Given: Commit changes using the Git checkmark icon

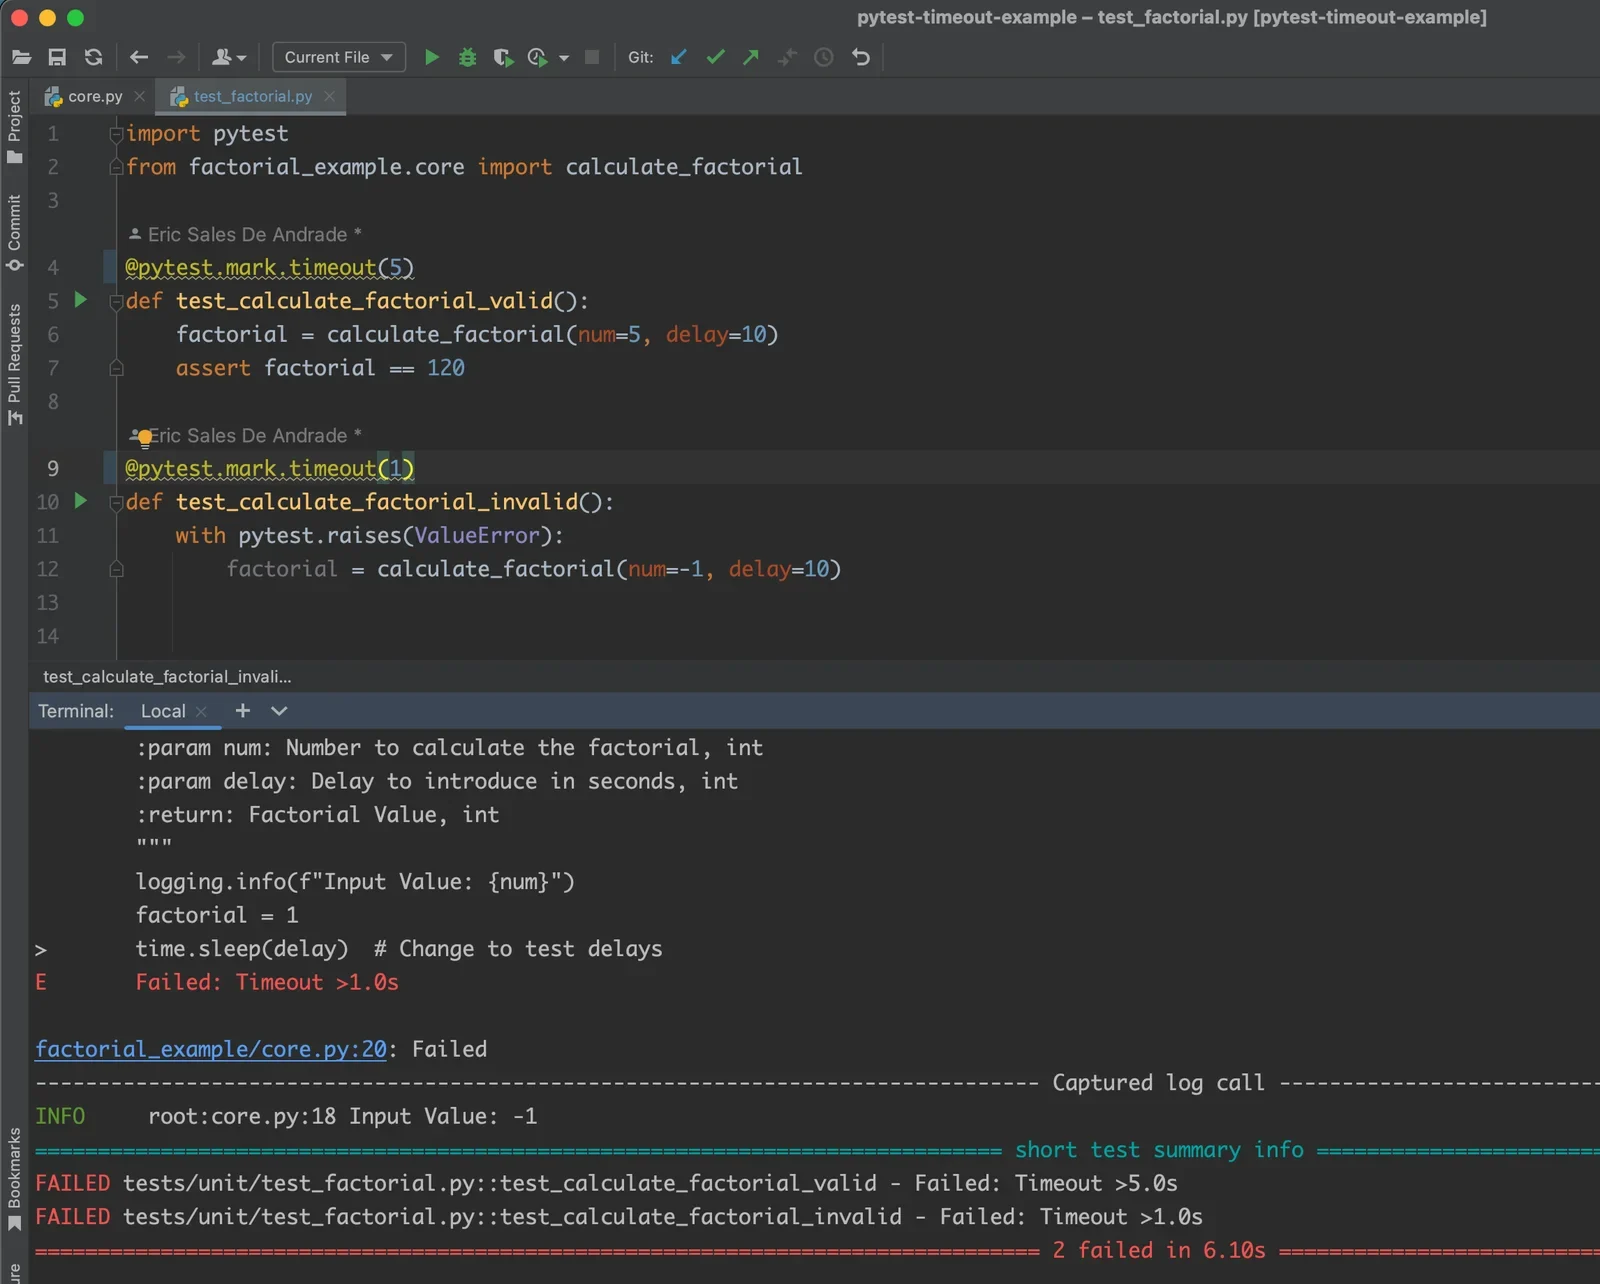Looking at the screenshot, I should (x=715, y=57).
